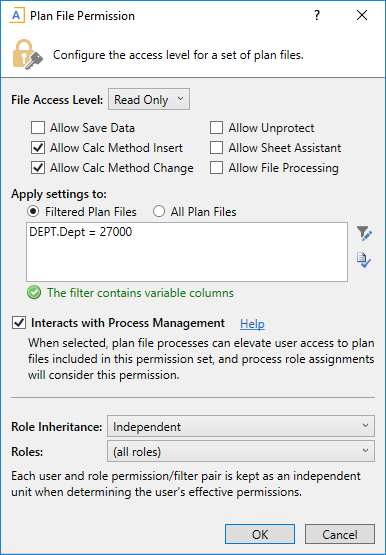Close the Plan File Permission dialog
Viewport: 386px width, 555px height.
point(362,15)
